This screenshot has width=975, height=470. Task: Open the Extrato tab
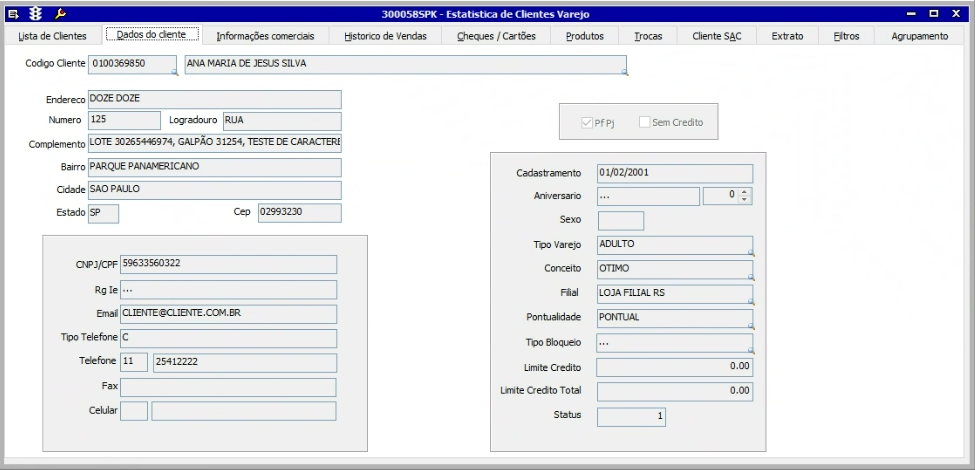click(787, 36)
